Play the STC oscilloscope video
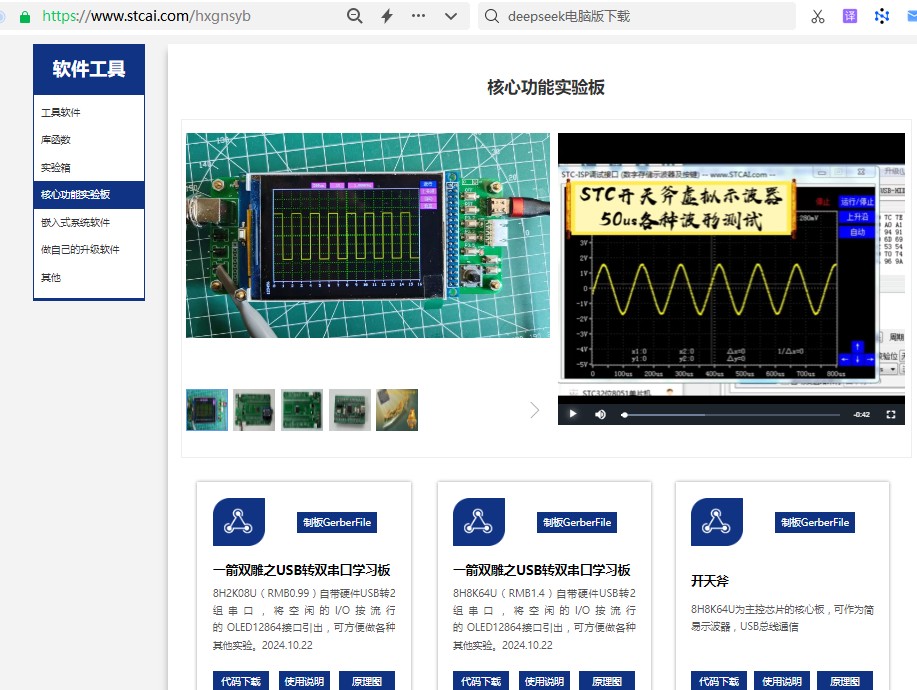Viewport: 917px width, 690px height. pos(573,414)
